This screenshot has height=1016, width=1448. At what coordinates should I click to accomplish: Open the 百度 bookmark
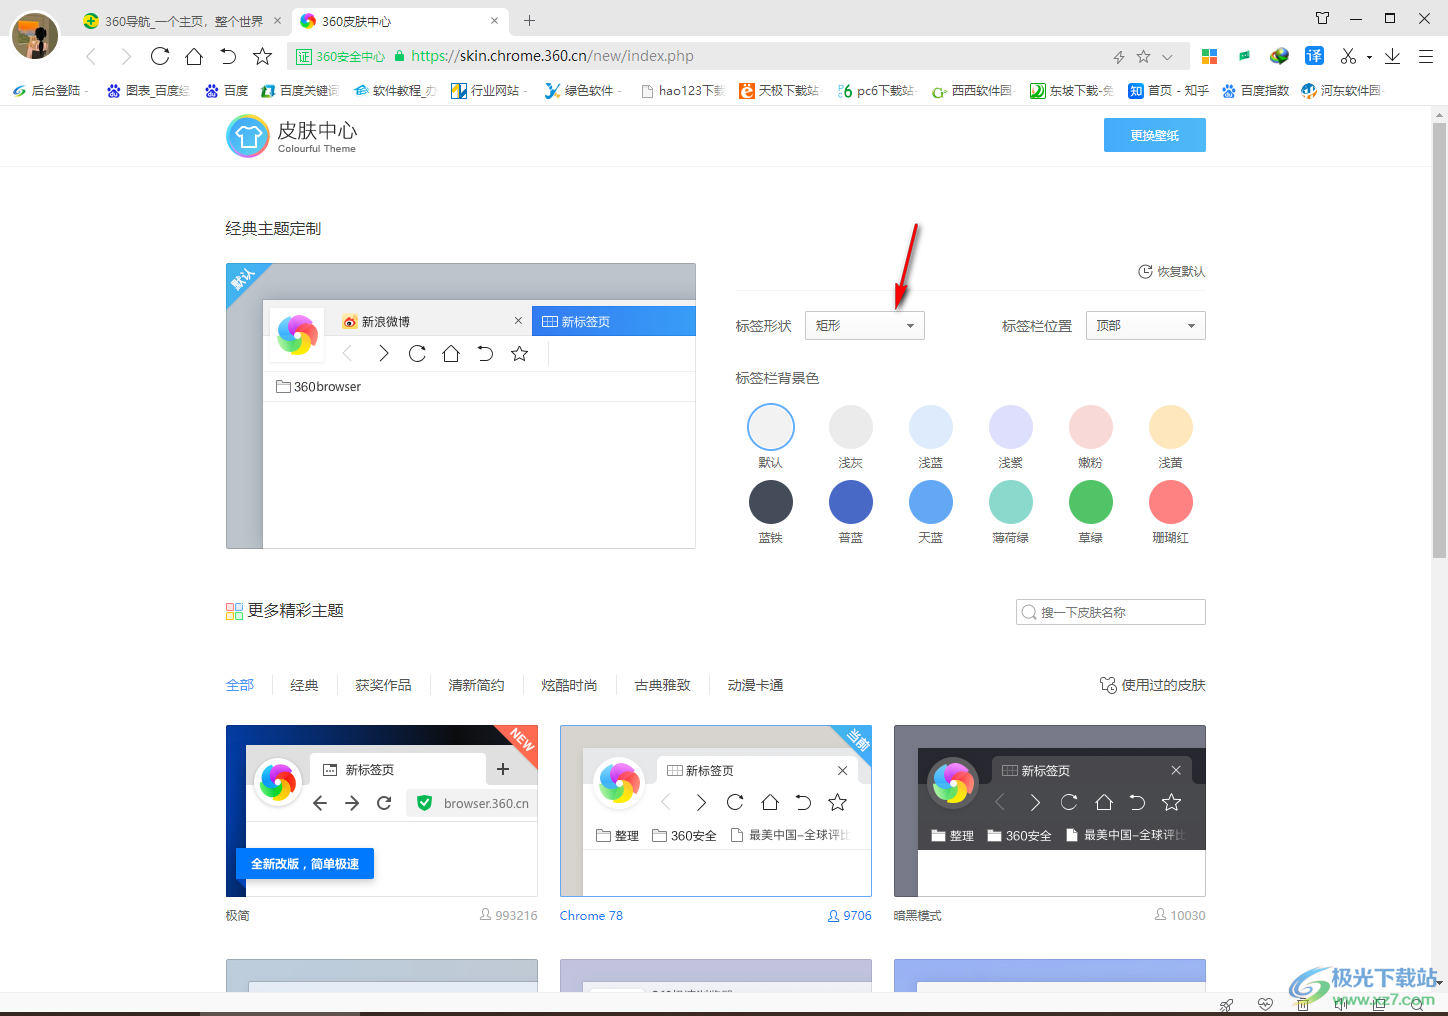(226, 90)
